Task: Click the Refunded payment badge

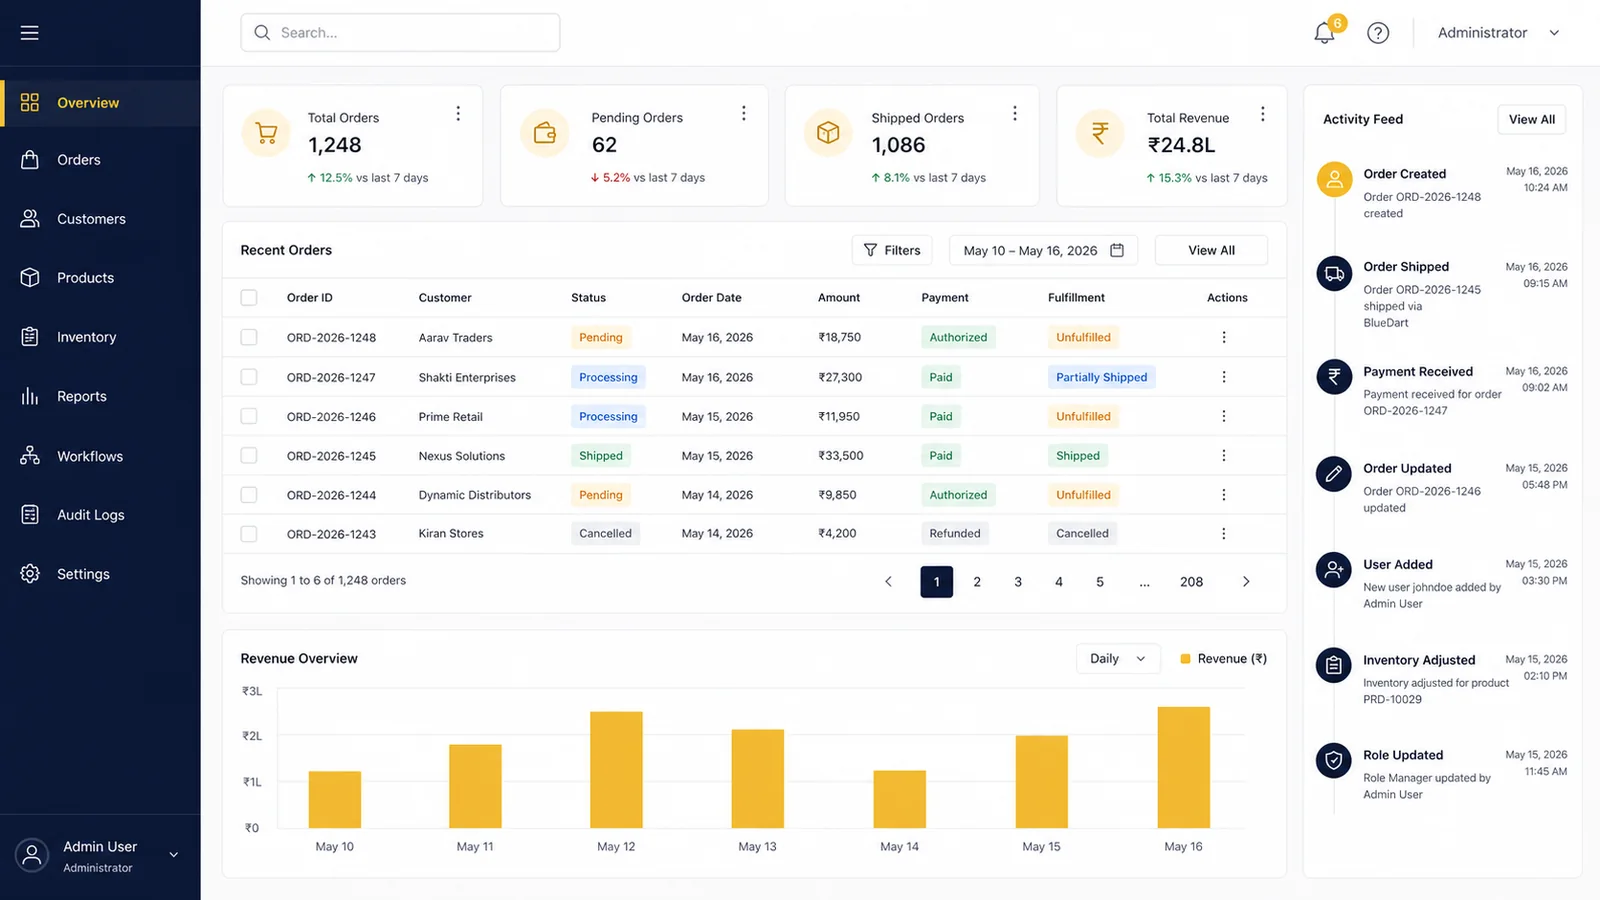Action: (x=955, y=534)
